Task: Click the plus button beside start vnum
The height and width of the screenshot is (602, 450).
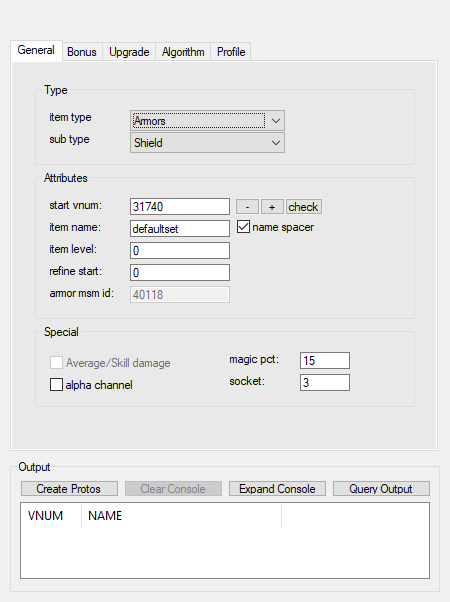Action: (x=272, y=207)
